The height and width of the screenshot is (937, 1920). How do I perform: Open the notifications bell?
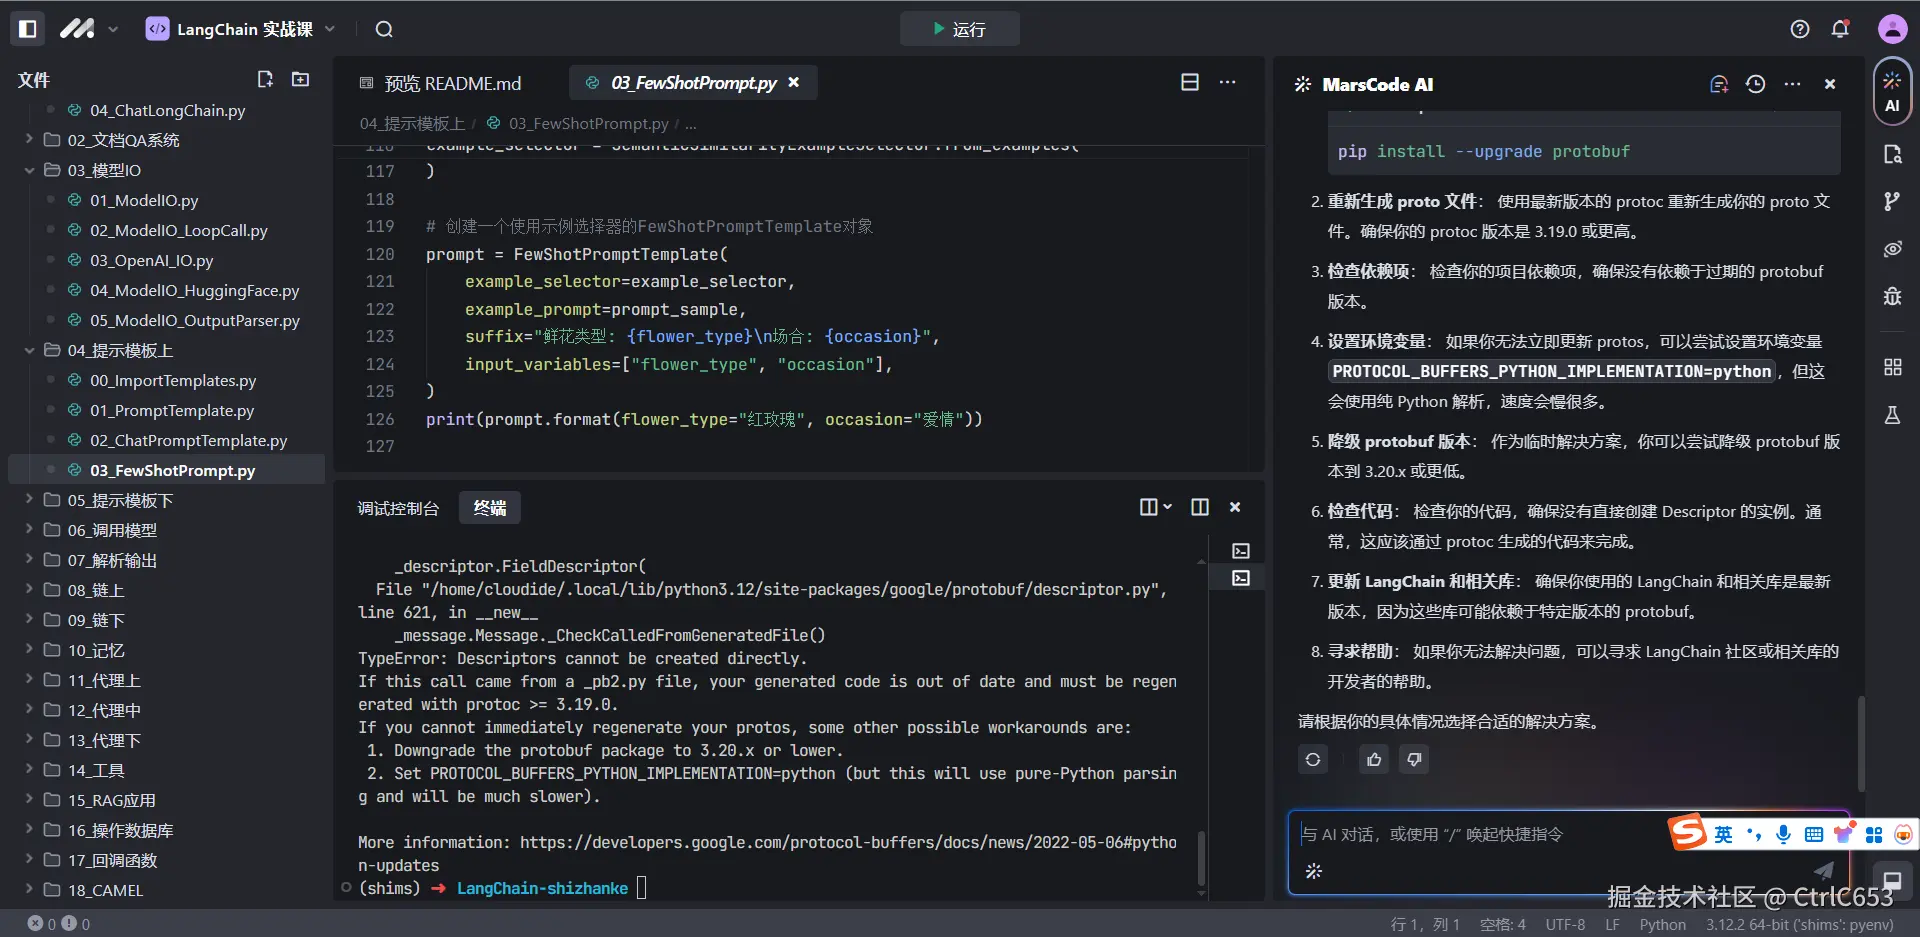(x=1840, y=29)
